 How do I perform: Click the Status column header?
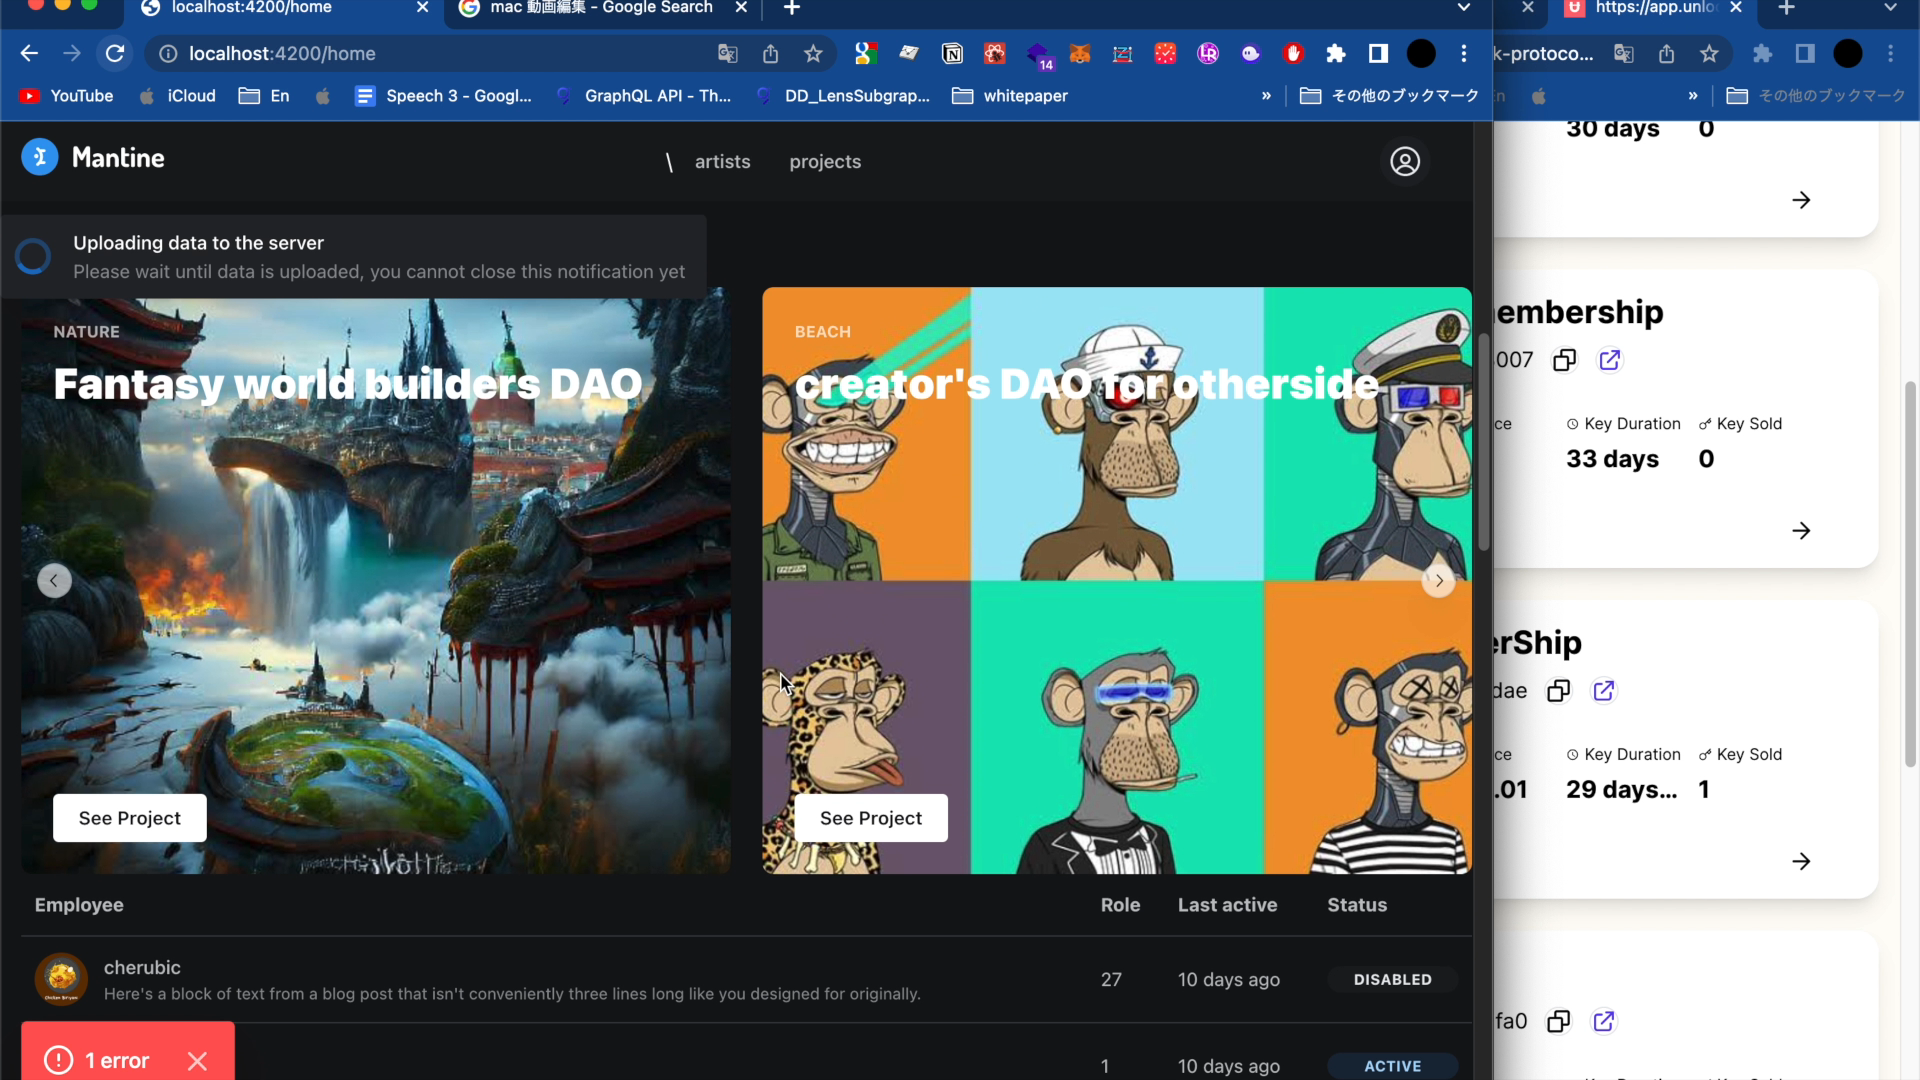click(1357, 905)
